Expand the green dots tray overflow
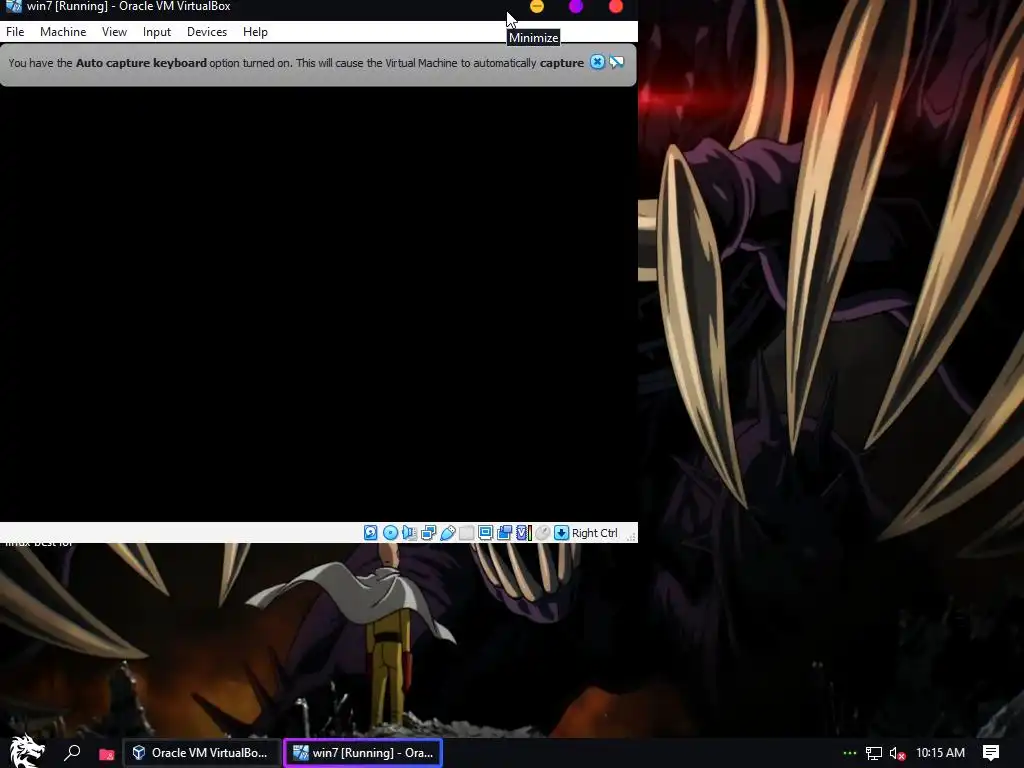 click(850, 753)
